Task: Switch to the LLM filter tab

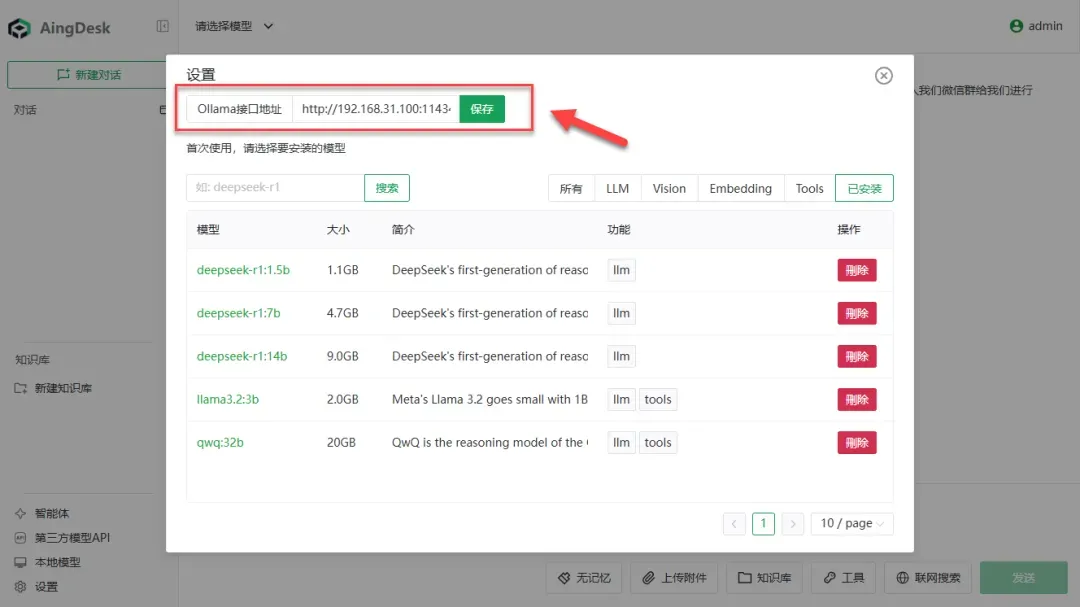Action: click(618, 188)
